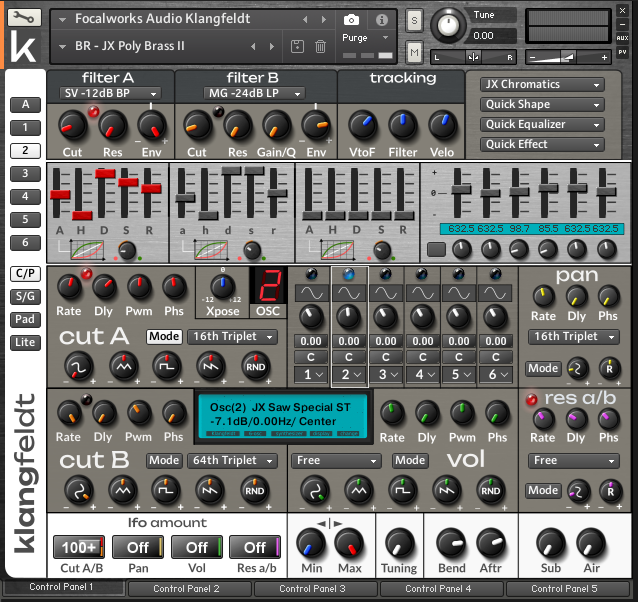
Task: Toggle the Pan lfo amount Off button
Action: point(137,547)
